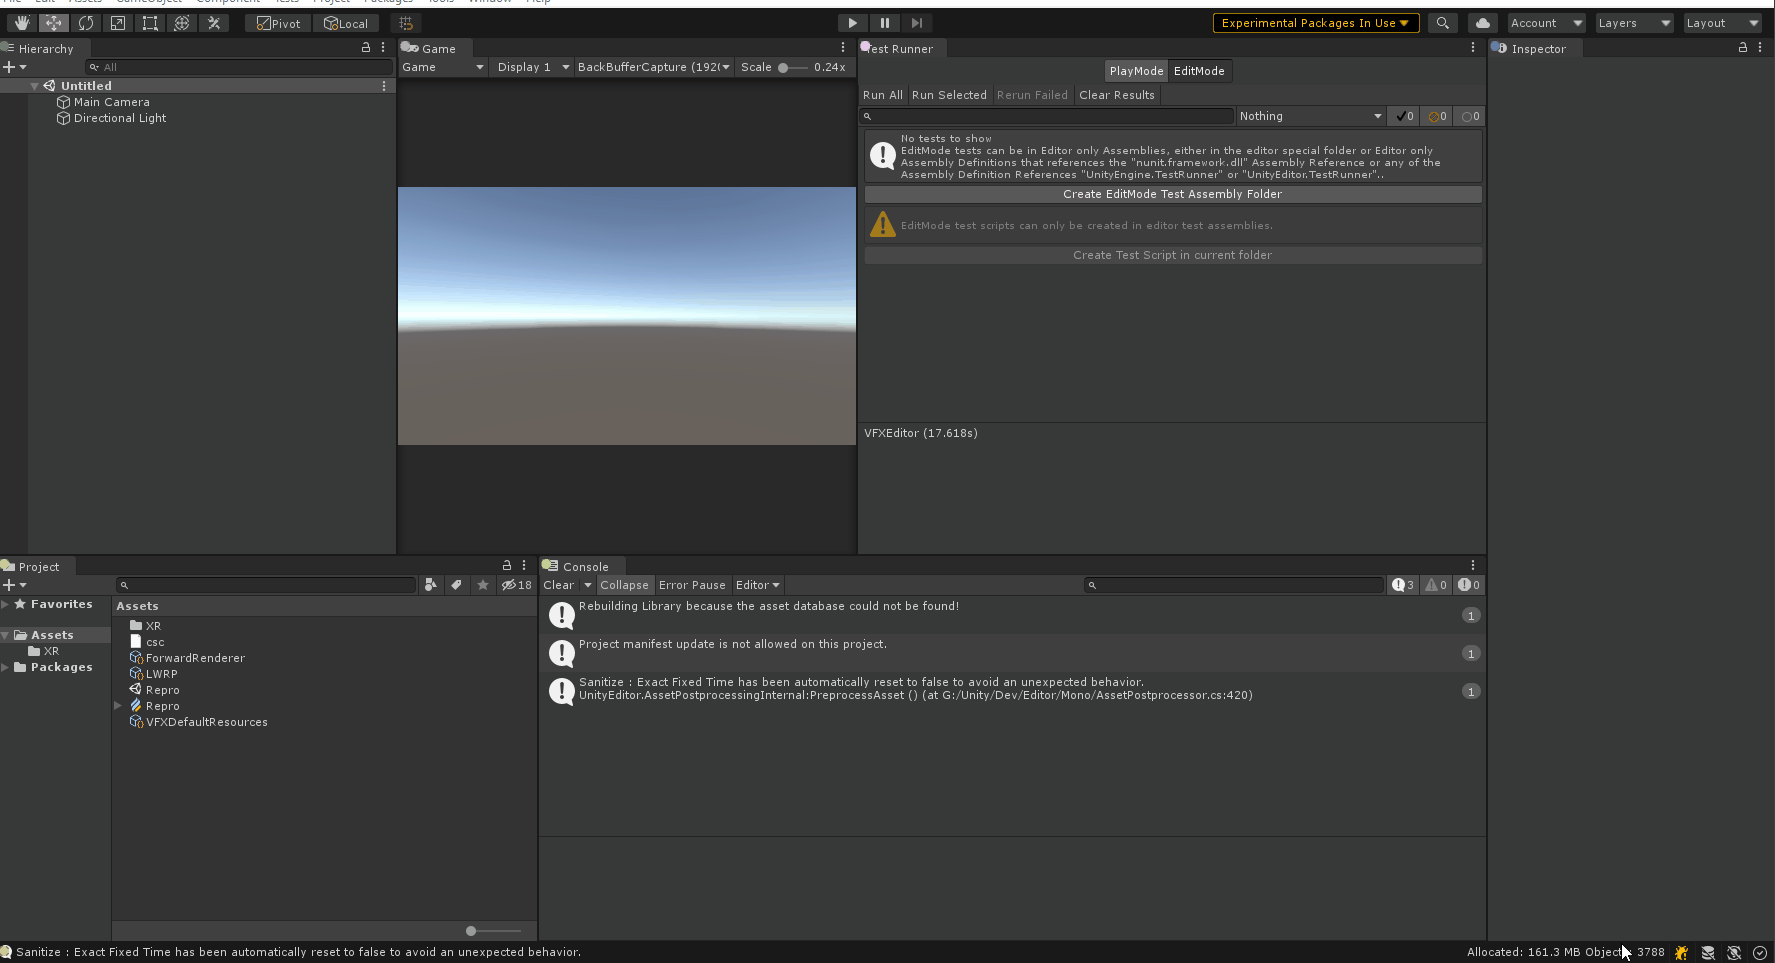The width and height of the screenshot is (1775, 963).
Task: Switch to the EditMode tab
Action: [1199, 71]
